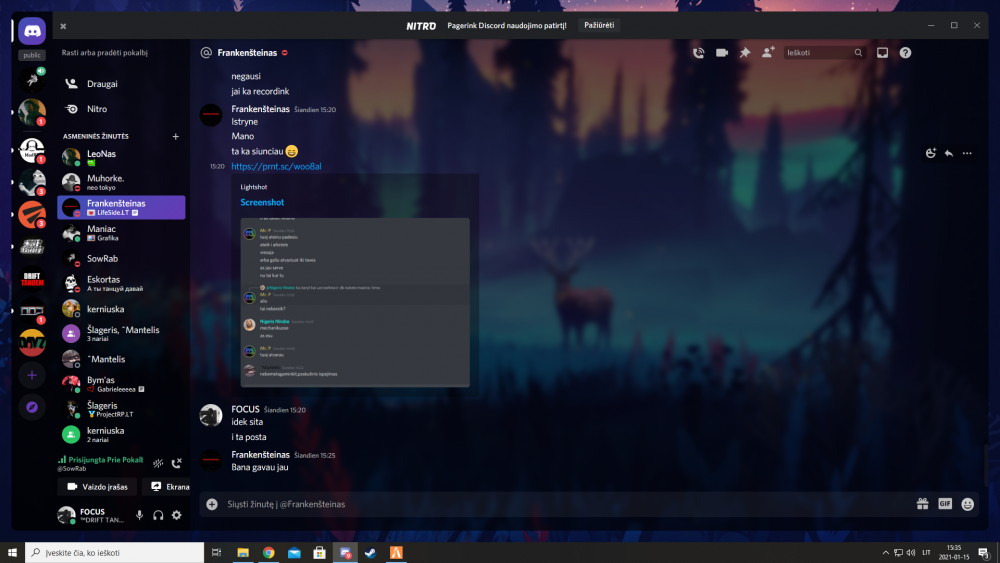Select the Maniac direct message
This screenshot has height=563, width=1000.
(x=100, y=233)
